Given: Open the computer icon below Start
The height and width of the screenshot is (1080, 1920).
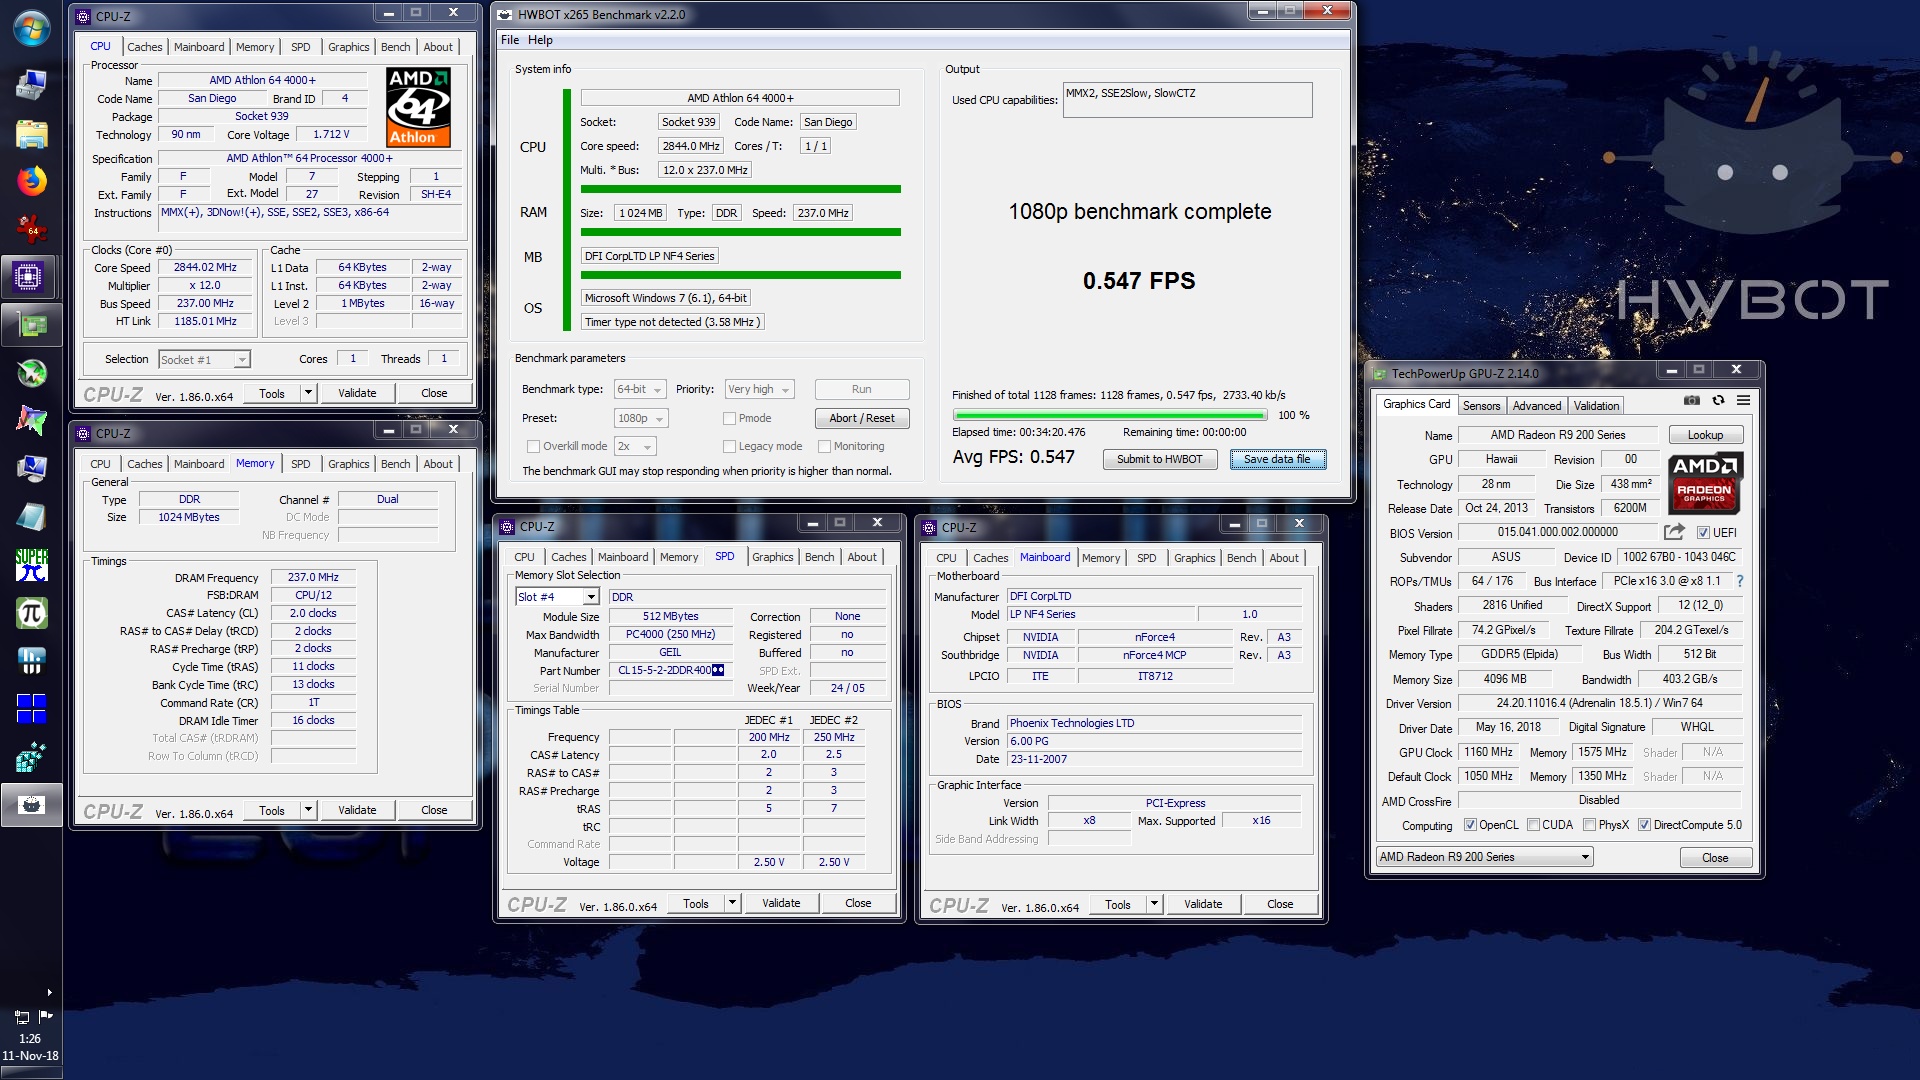Looking at the screenshot, I should point(31,85).
